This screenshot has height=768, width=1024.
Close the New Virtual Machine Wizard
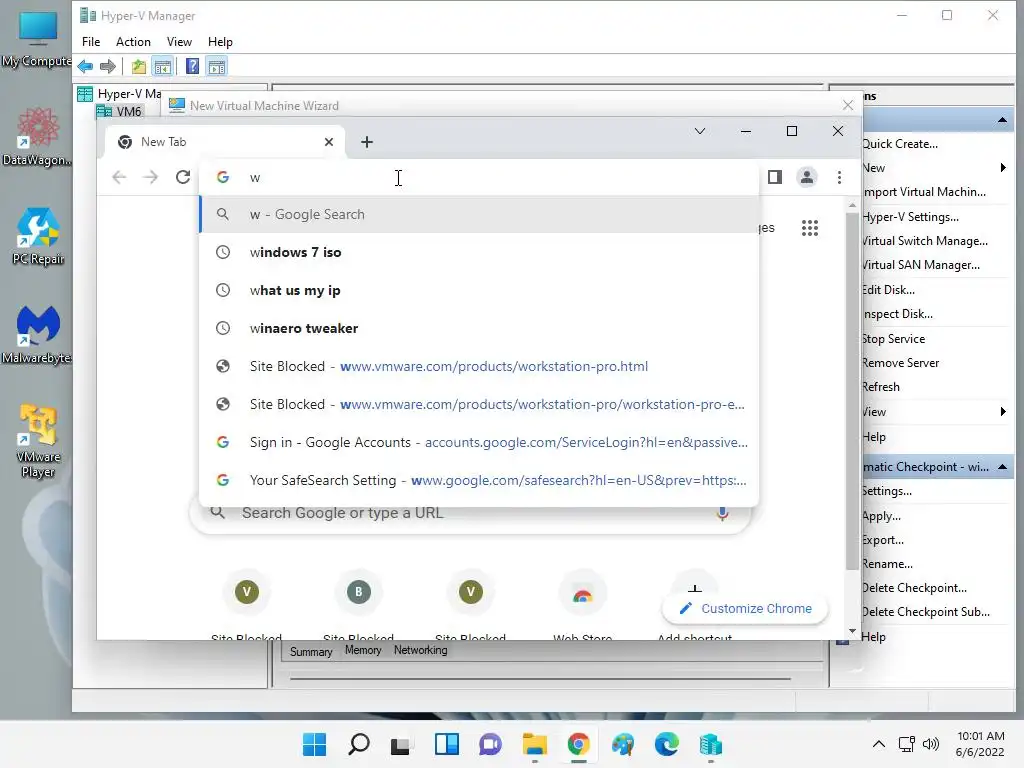coord(848,105)
